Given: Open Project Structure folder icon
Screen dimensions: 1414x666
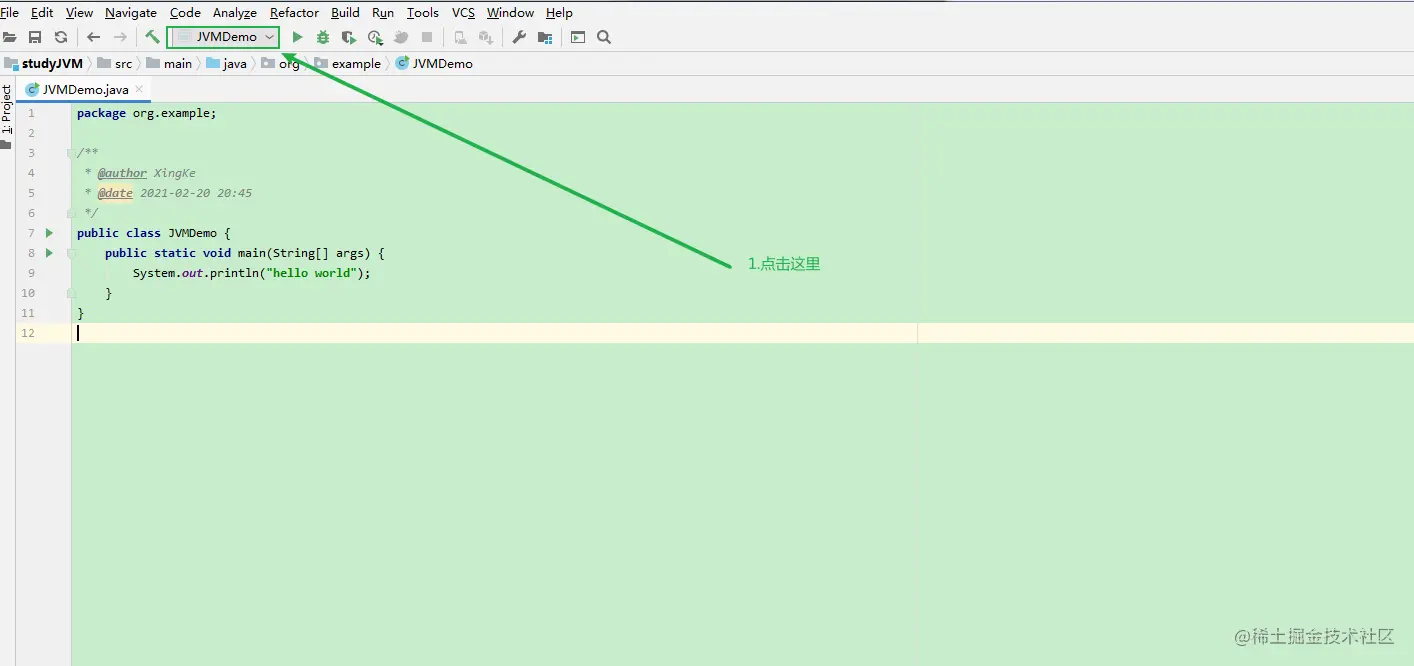Looking at the screenshot, I should (545, 37).
